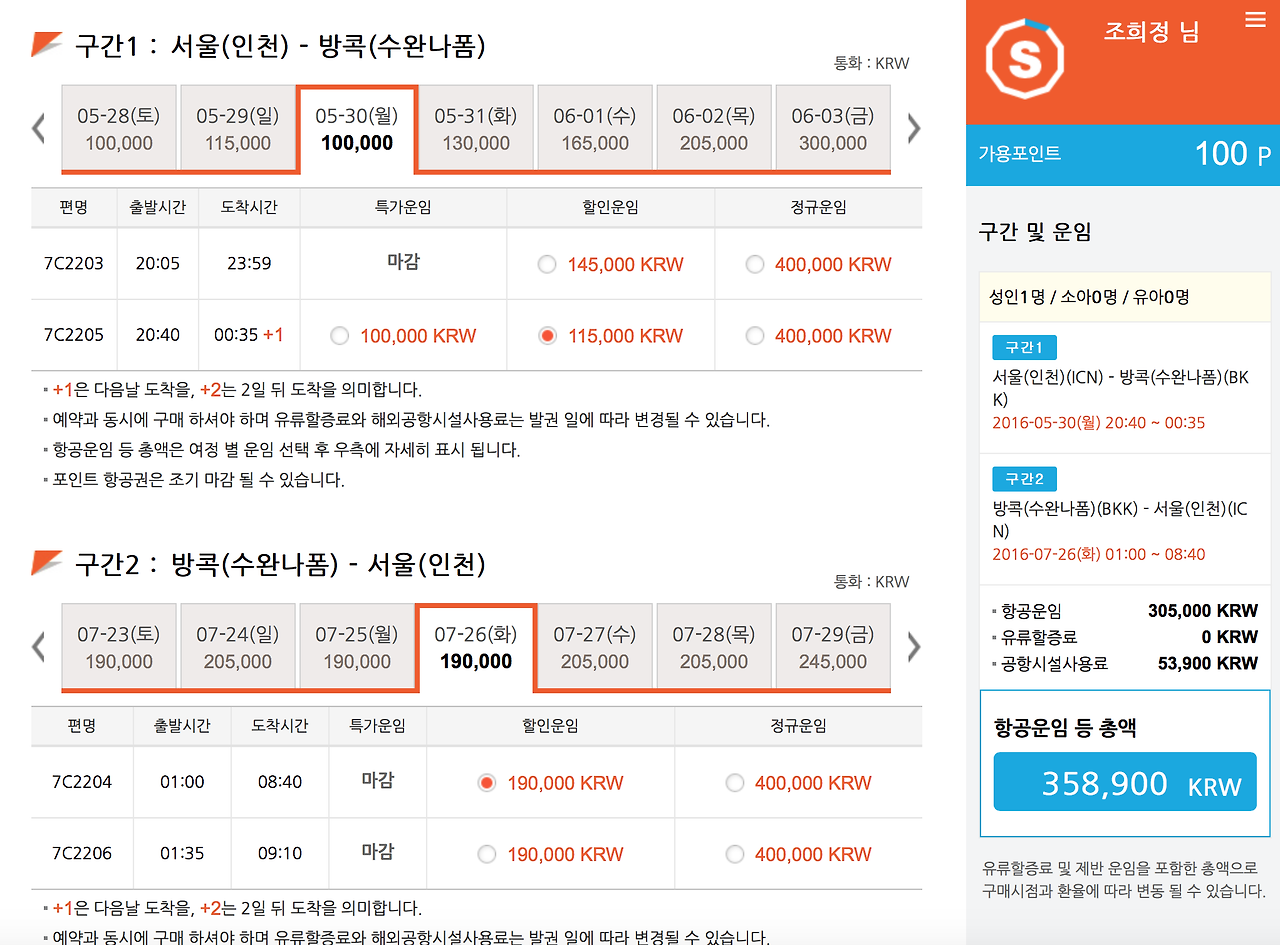This screenshot has height=945, width=1280.
Task: Select the 100,000 KRW special fare for 7C2205
Action: (x=342, y=335)
